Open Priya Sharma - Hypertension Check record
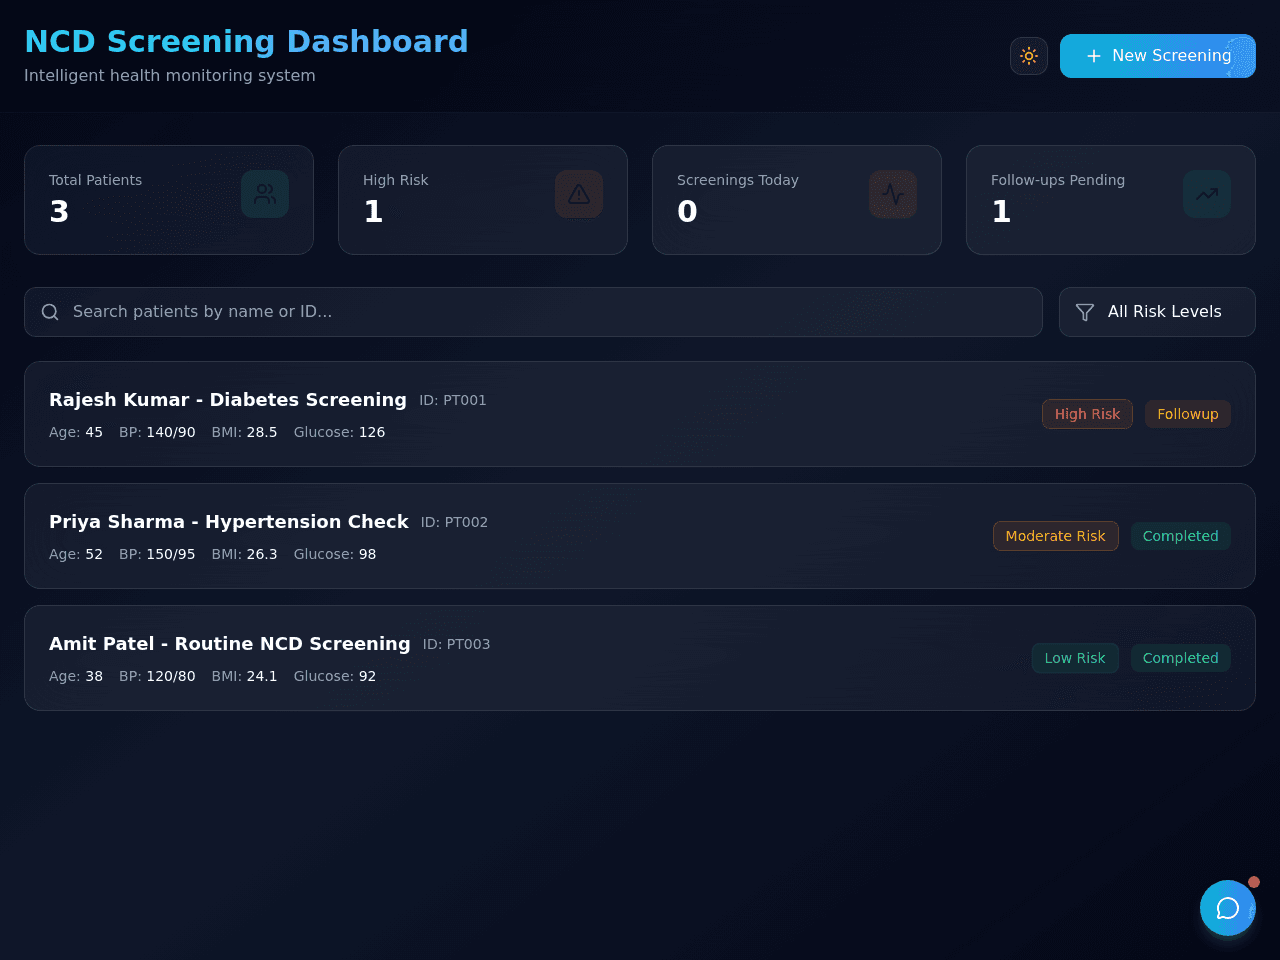1280x960 pixels. tap(640, 536)
